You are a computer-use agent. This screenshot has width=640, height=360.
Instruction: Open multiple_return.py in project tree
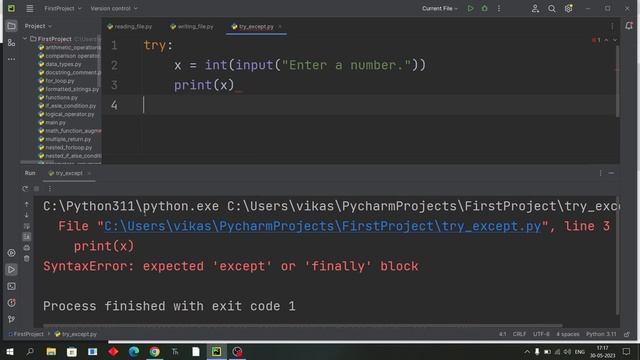coord(64,139)
